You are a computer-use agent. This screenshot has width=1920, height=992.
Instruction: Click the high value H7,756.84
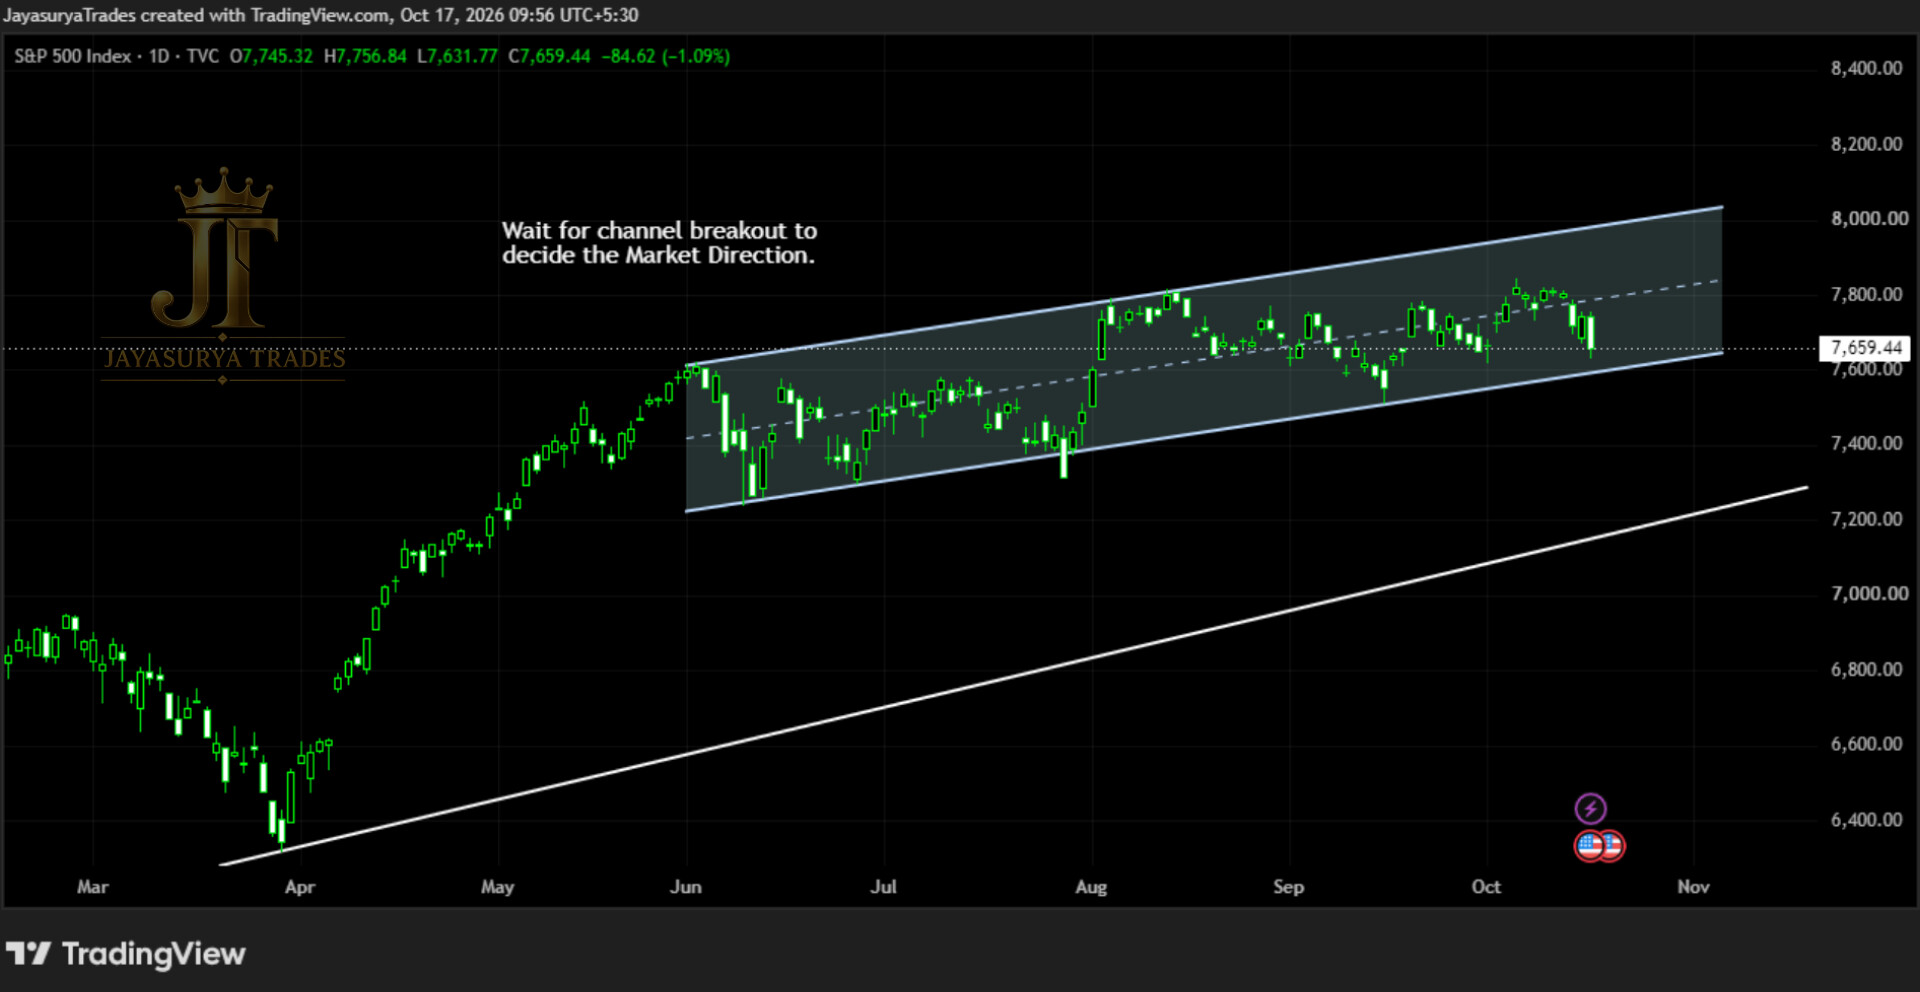click(365, 56)
